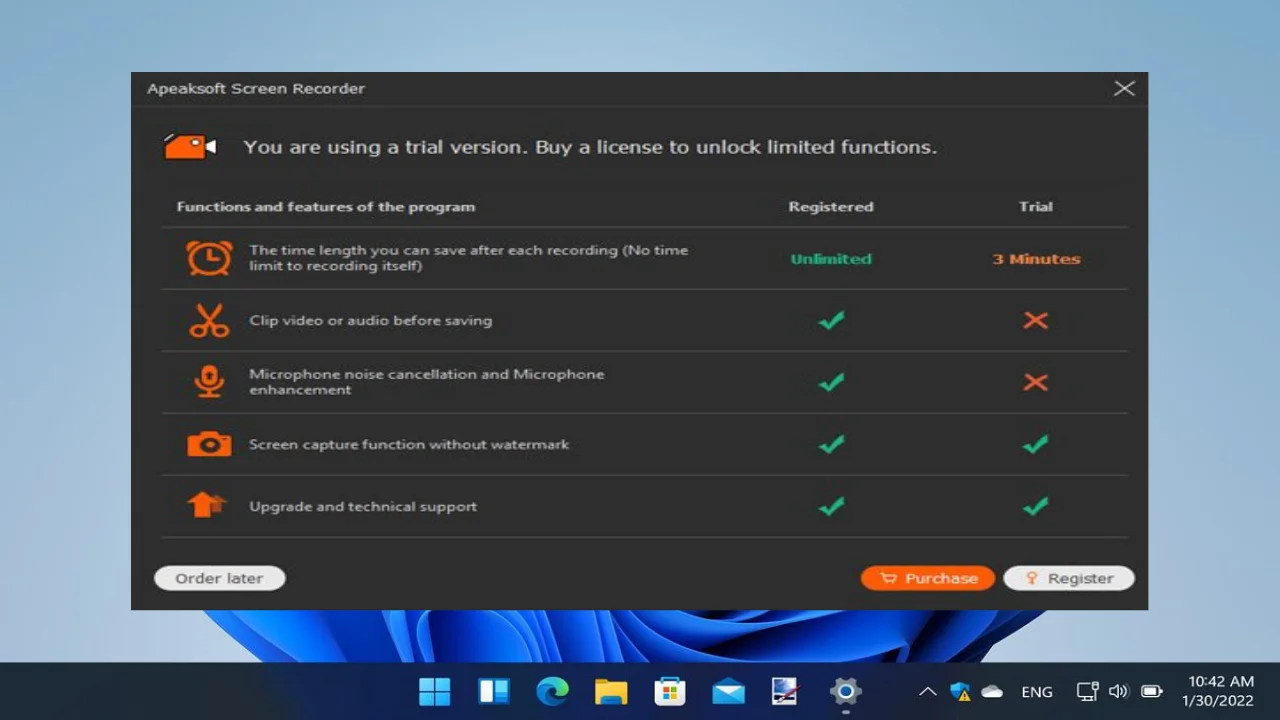Click the "Microphone noise cancellation" description text

click(427, 382)
